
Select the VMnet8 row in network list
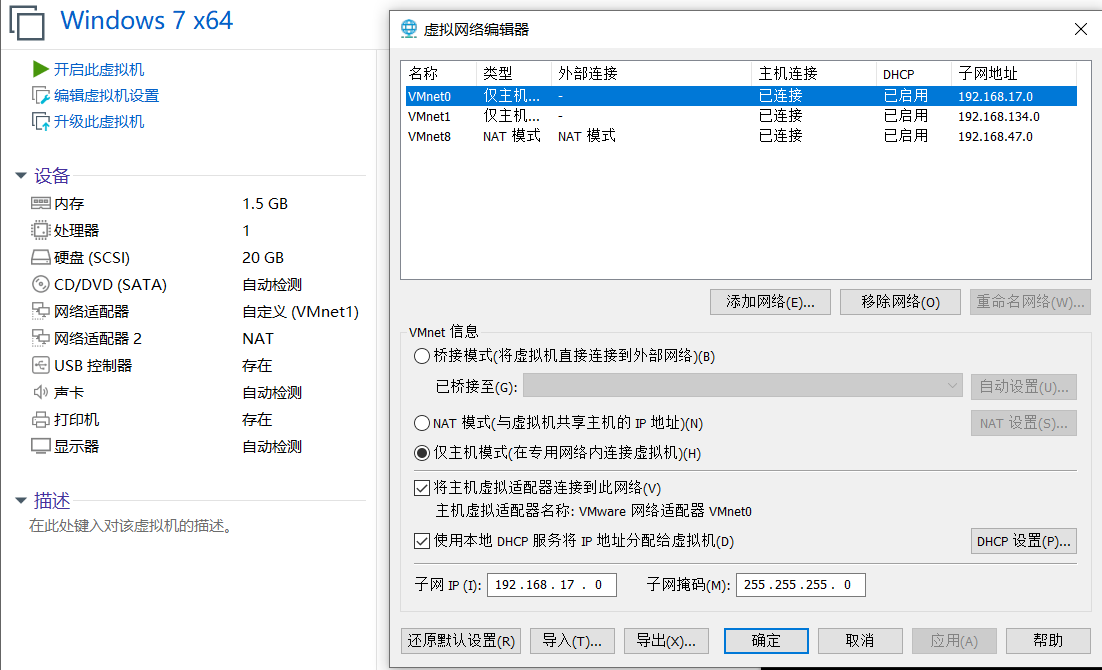tap(741, 136)
